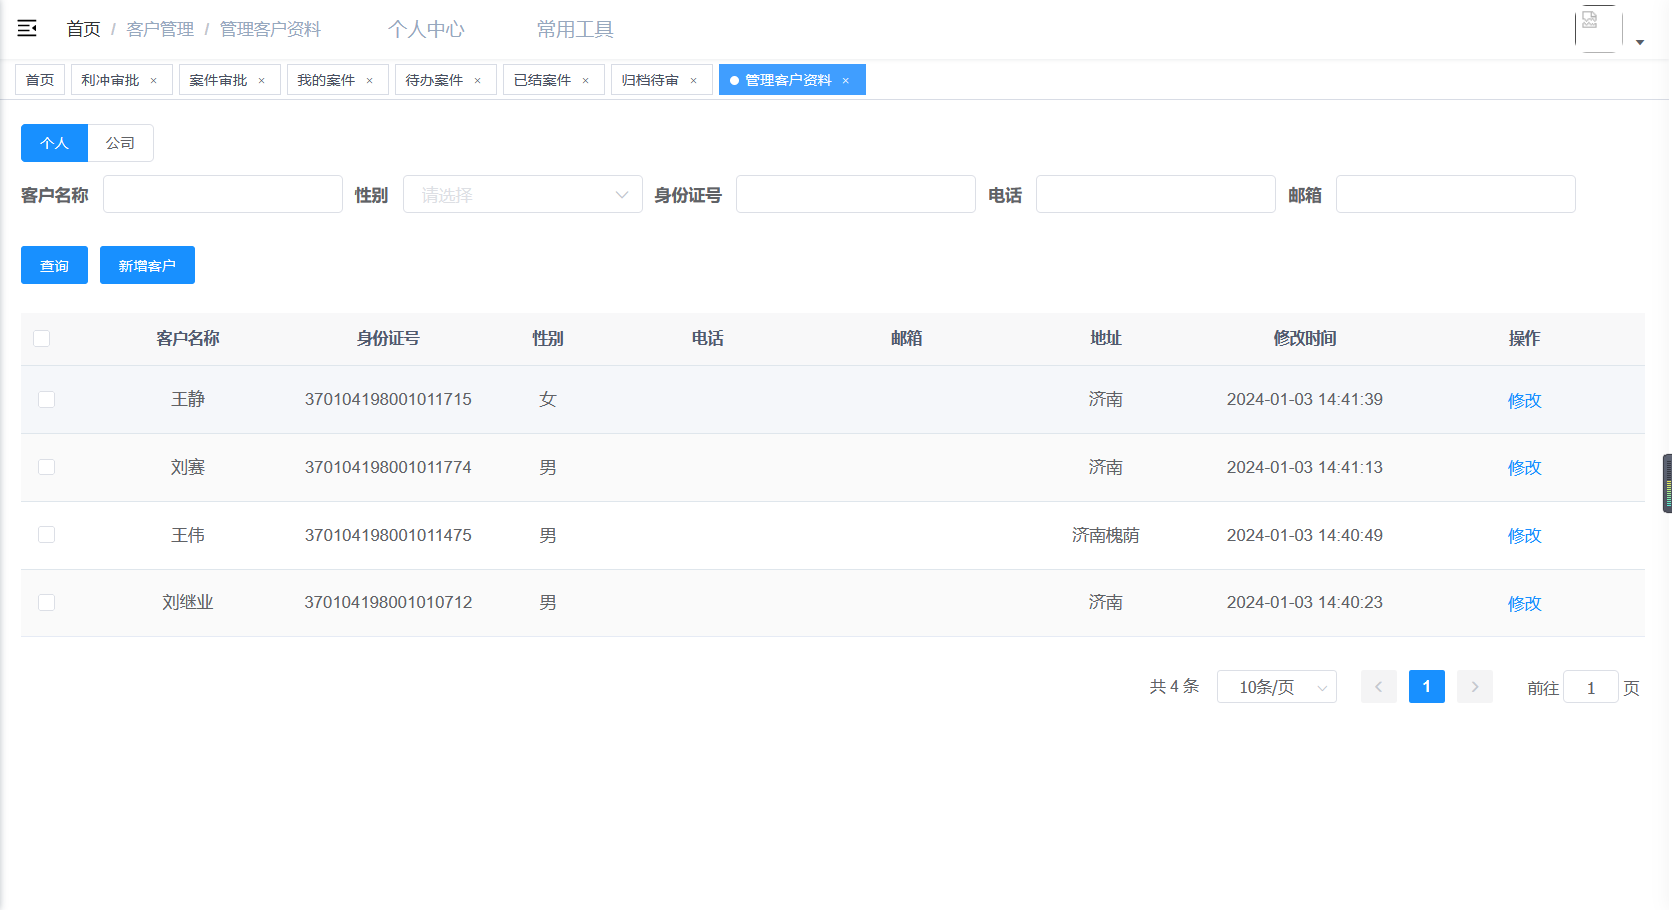1672x913 pixels.
Task: Click 修改 for 刘继业
Action: 1525,603
